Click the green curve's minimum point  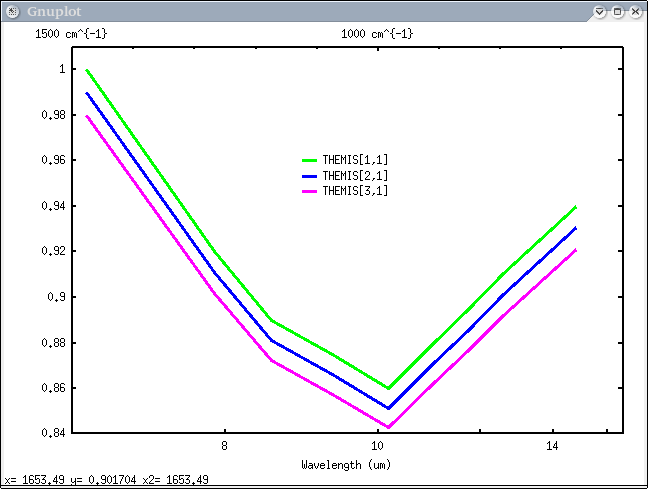click(x=388, y=388)
